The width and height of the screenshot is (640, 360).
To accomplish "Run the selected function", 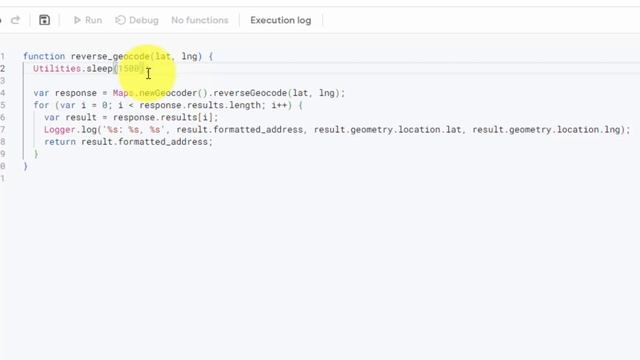I will (88, 20).
